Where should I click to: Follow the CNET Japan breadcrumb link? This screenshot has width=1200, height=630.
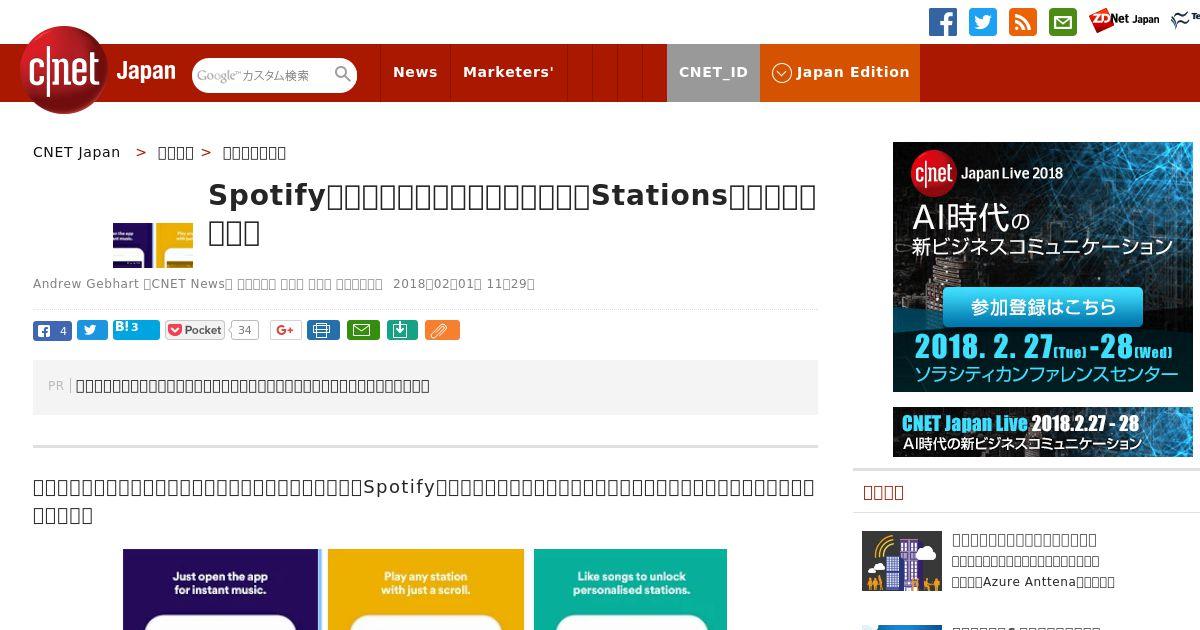pos(76,152)
